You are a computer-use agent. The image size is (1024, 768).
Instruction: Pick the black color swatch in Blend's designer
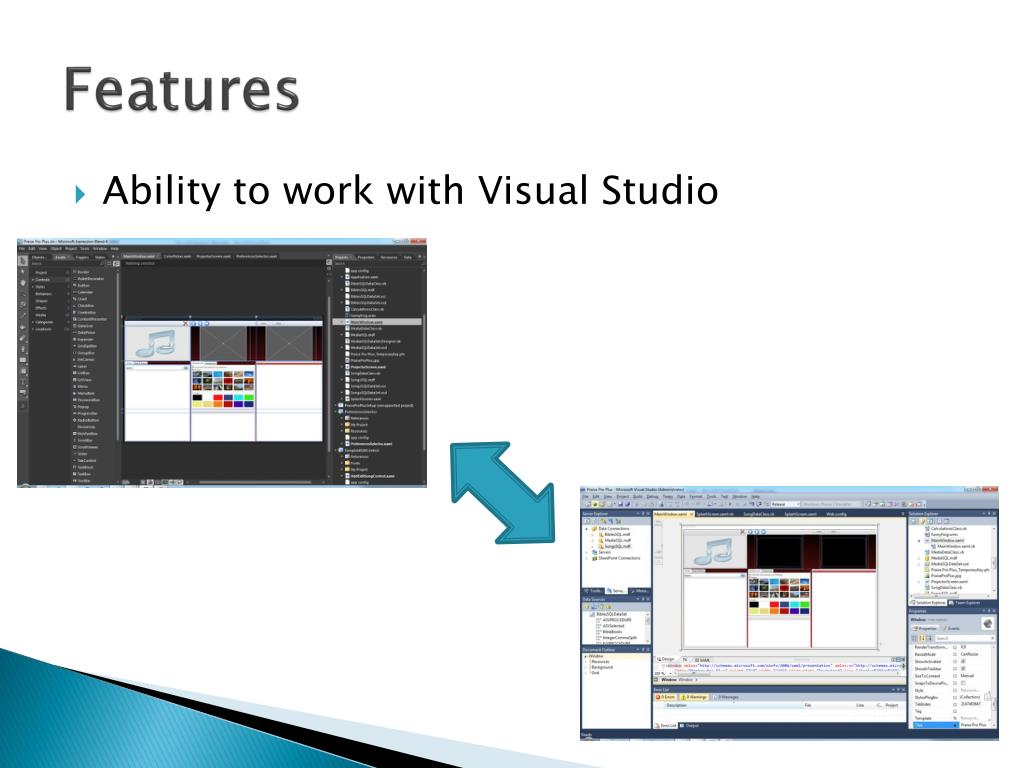(197, 397)
